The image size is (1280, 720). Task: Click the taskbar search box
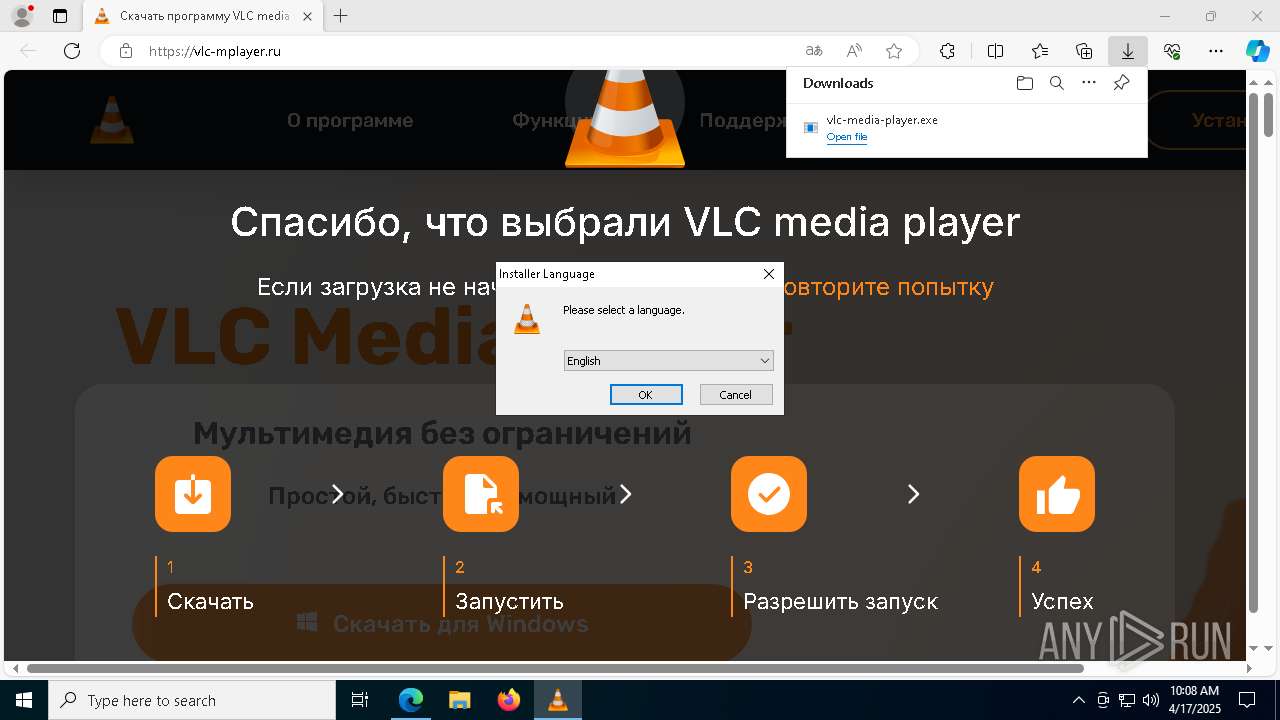(x=192, y=700)
